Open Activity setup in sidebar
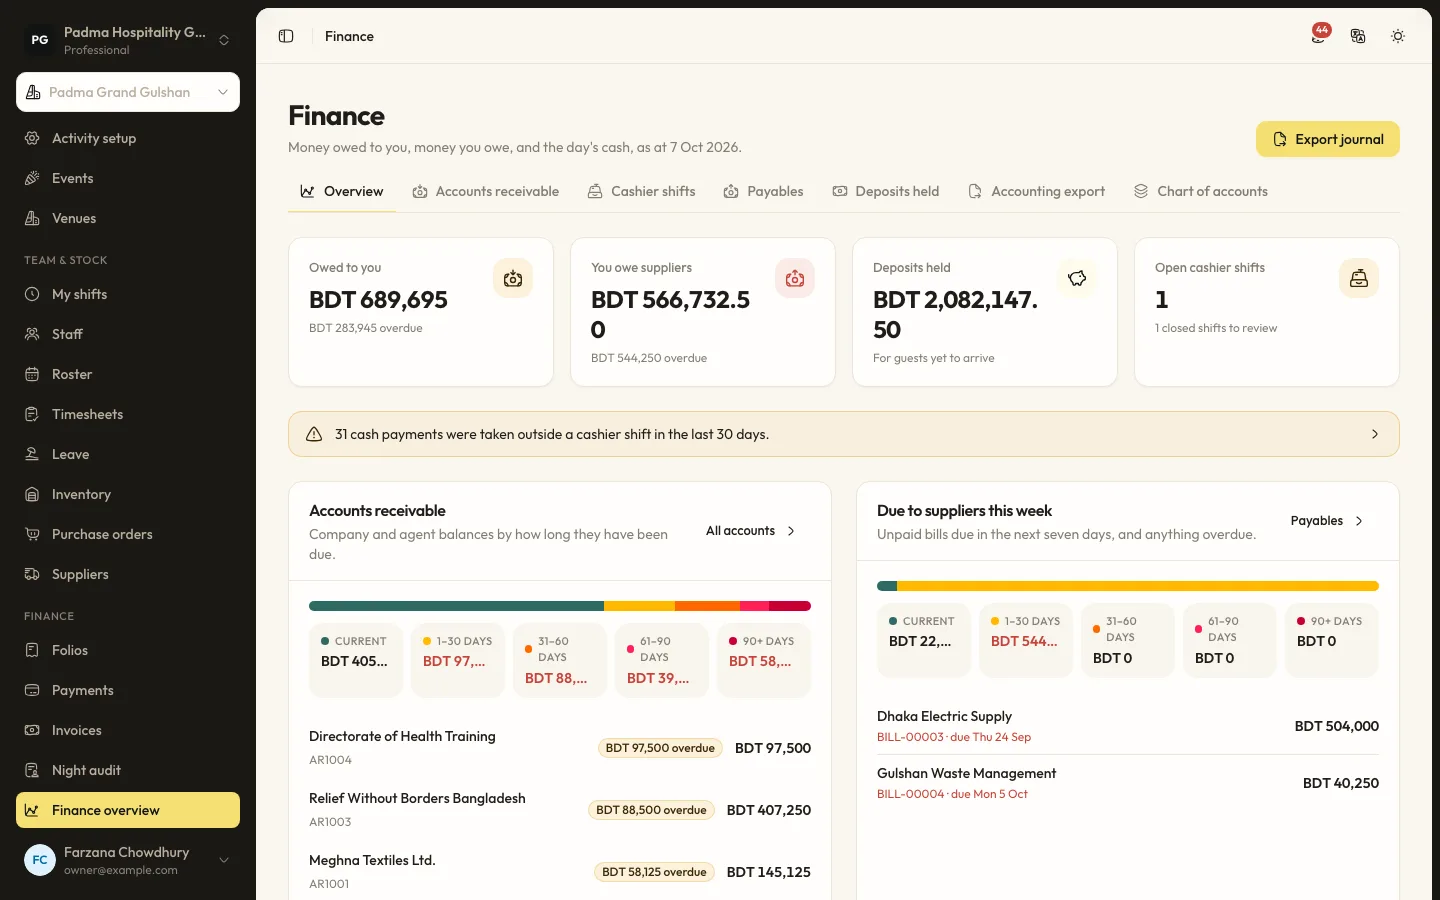 point(128,138)
